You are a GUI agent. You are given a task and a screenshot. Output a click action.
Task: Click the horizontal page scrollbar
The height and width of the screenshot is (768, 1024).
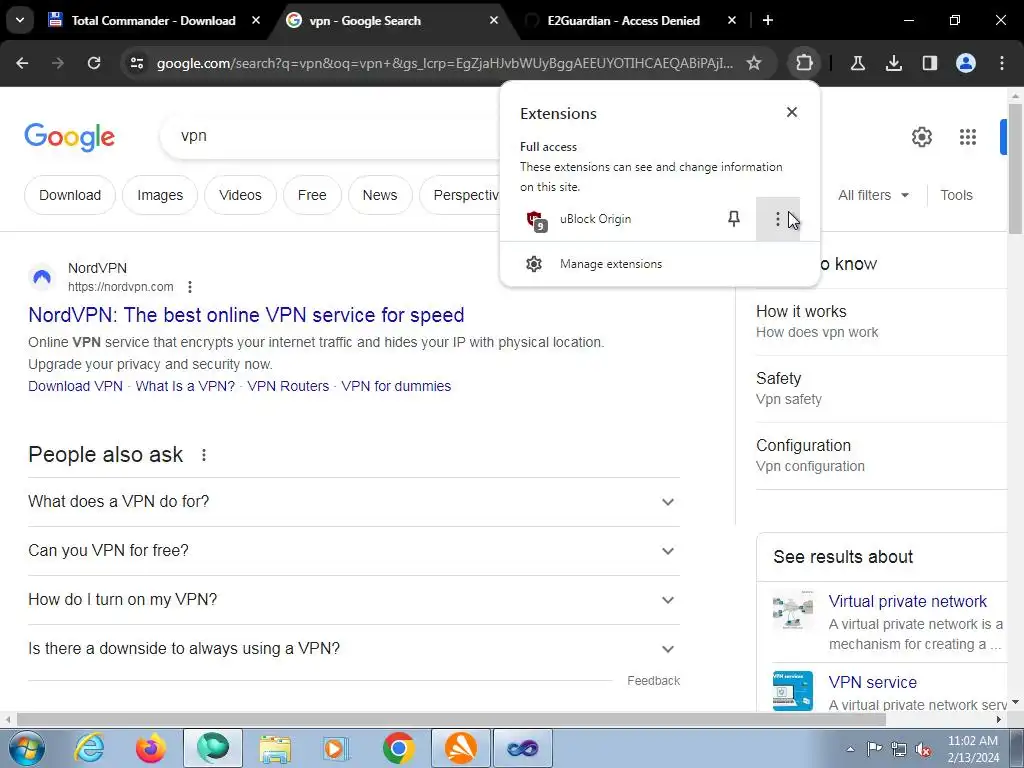(x=451, y=720)
